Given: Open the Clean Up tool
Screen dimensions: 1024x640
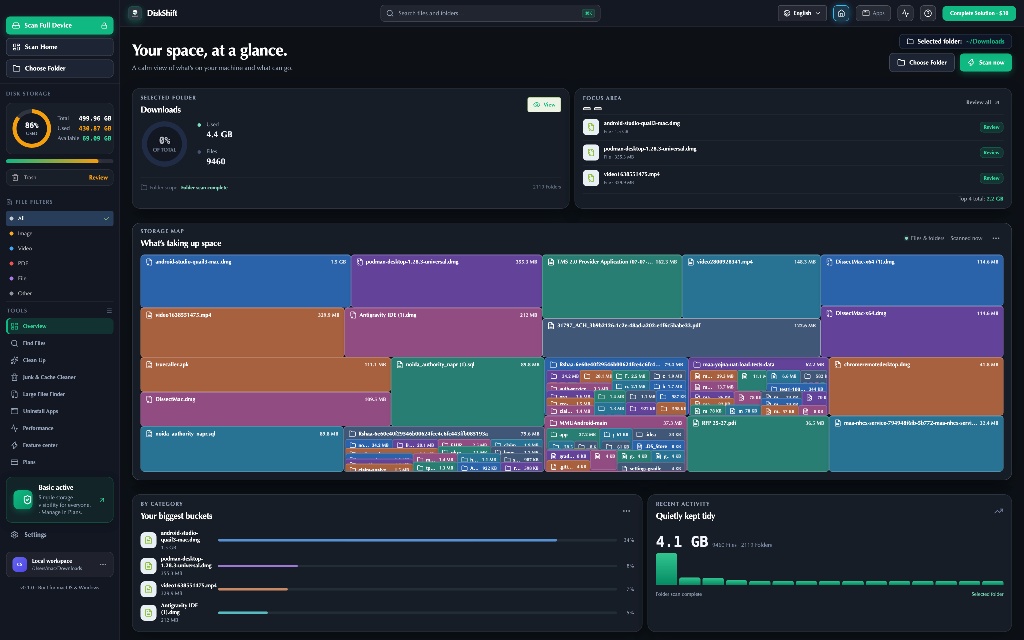Looking at the screenshot, I should tap(59, 360).
